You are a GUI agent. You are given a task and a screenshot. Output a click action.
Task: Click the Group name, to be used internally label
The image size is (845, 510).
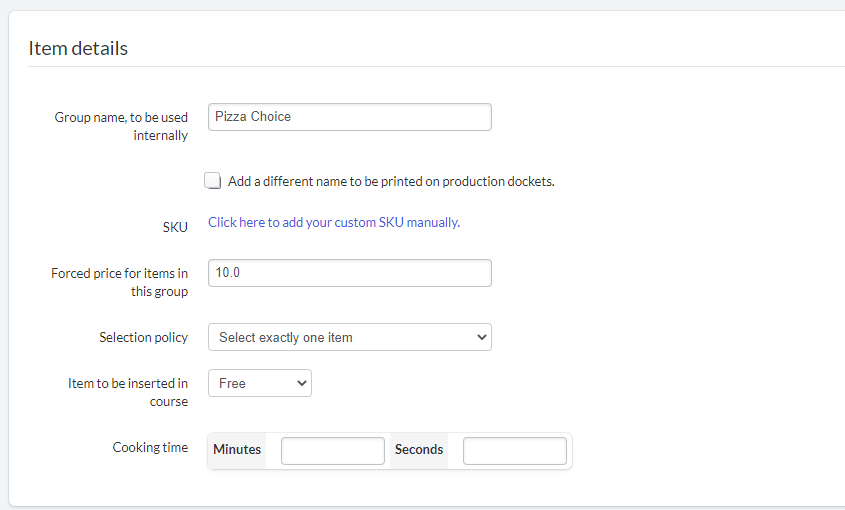[121, 126]
